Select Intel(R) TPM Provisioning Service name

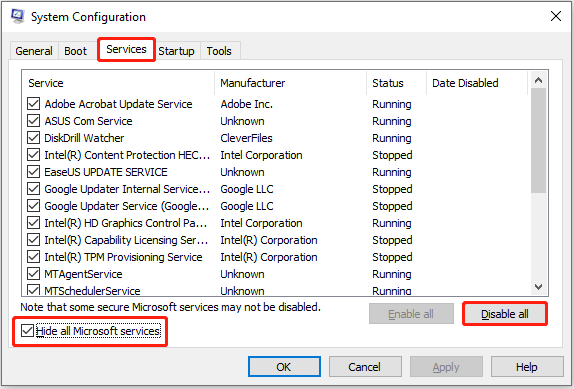tap(123, 257)
